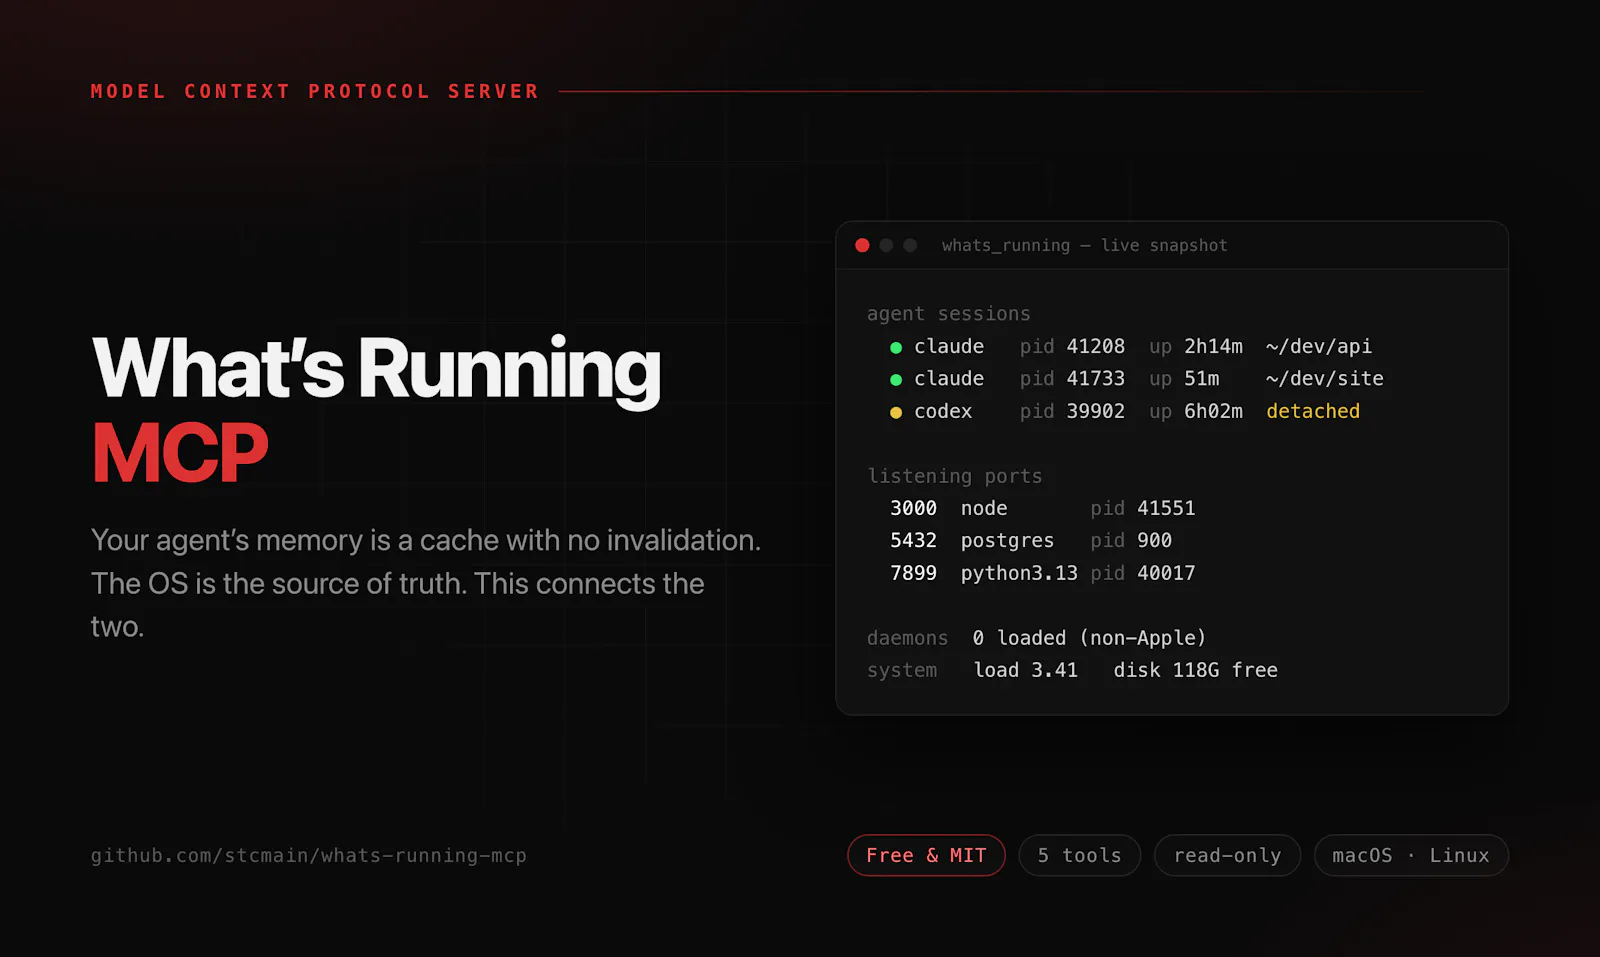Click the agent sessions heading
This screenshot has width=1600, height=957.
coord(948,313)
